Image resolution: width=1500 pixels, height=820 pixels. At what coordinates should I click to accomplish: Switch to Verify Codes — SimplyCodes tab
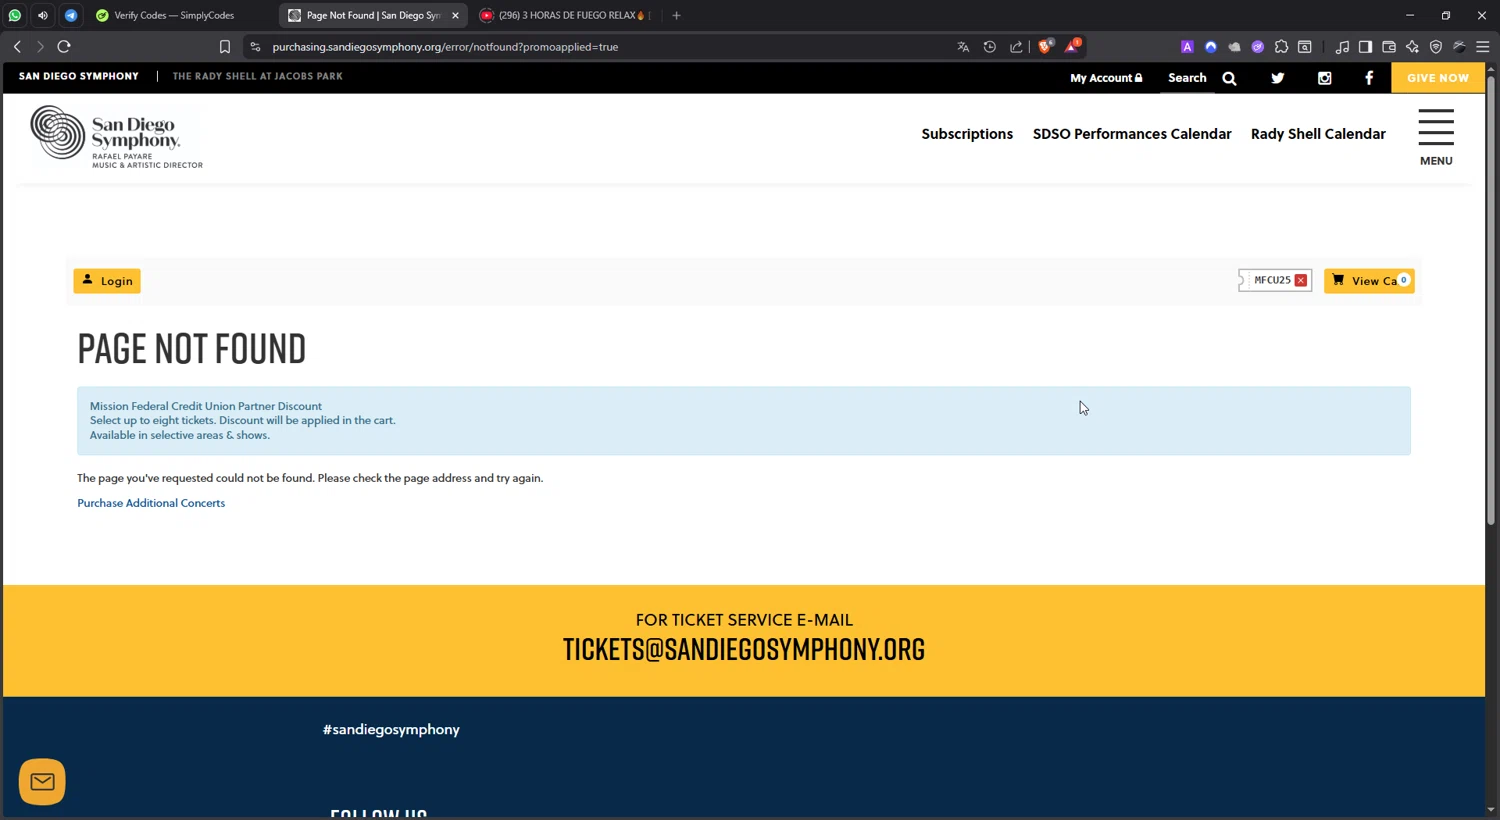(174, 15)
